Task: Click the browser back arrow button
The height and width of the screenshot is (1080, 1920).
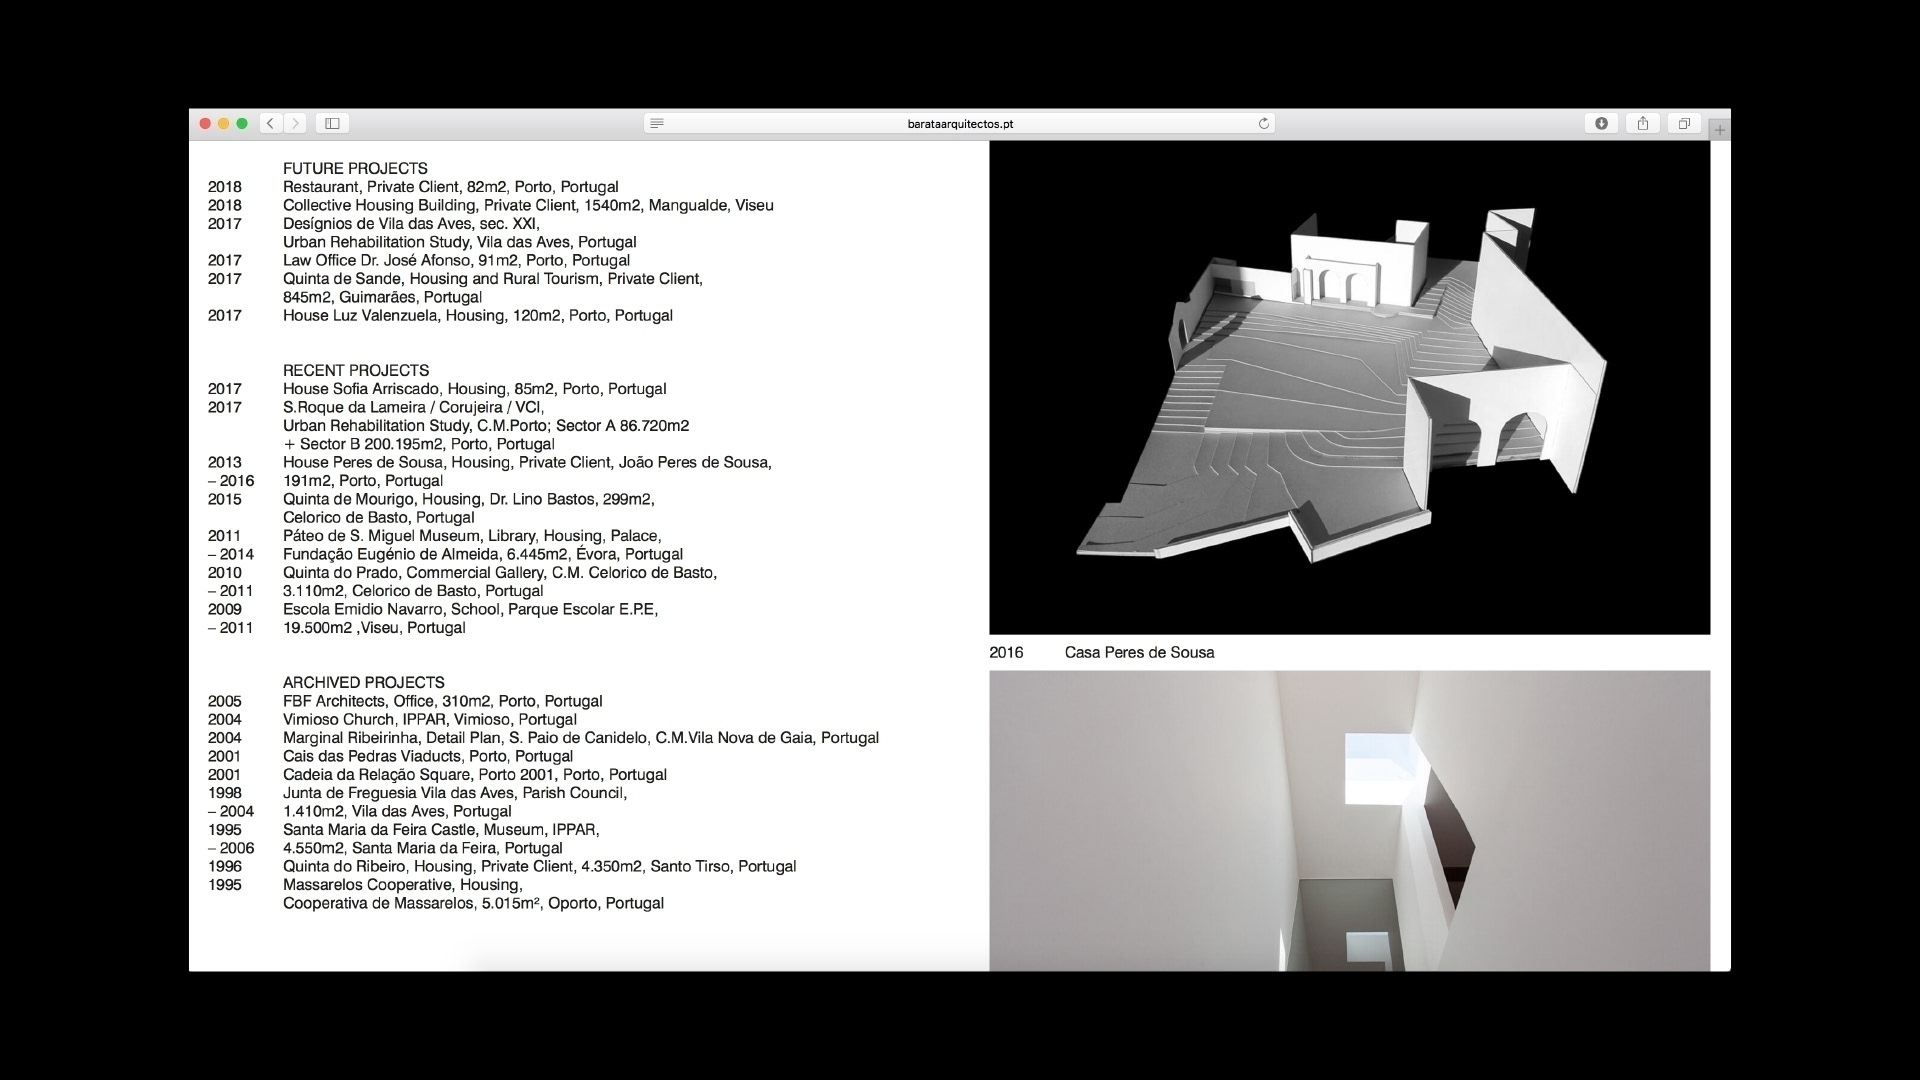Action: coord(270,123)
